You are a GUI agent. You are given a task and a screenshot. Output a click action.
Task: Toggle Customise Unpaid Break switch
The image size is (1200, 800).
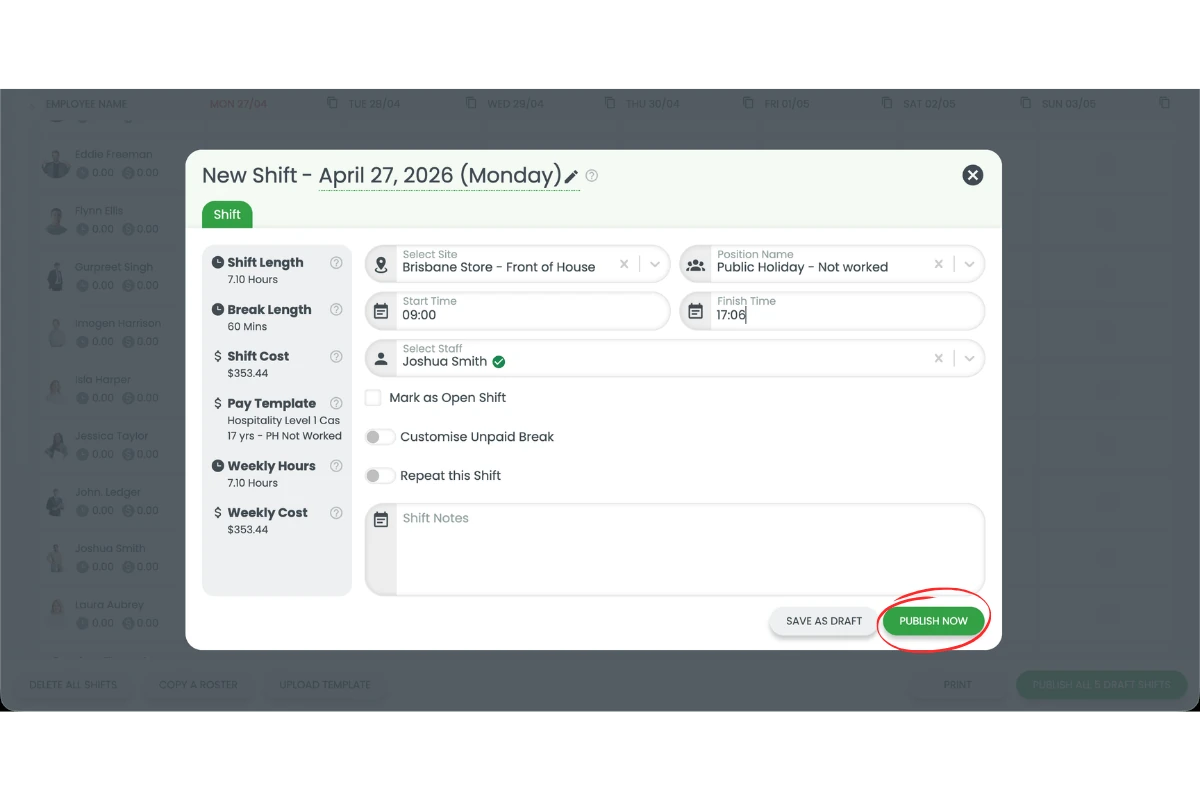pos(379,437)
